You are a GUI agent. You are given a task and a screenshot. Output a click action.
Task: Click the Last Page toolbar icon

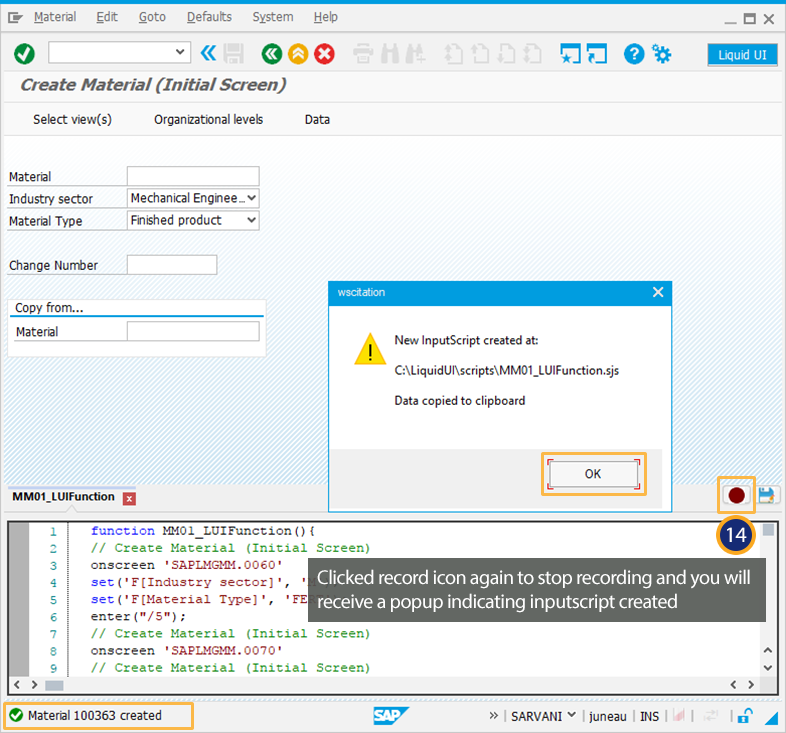(532, 54)
